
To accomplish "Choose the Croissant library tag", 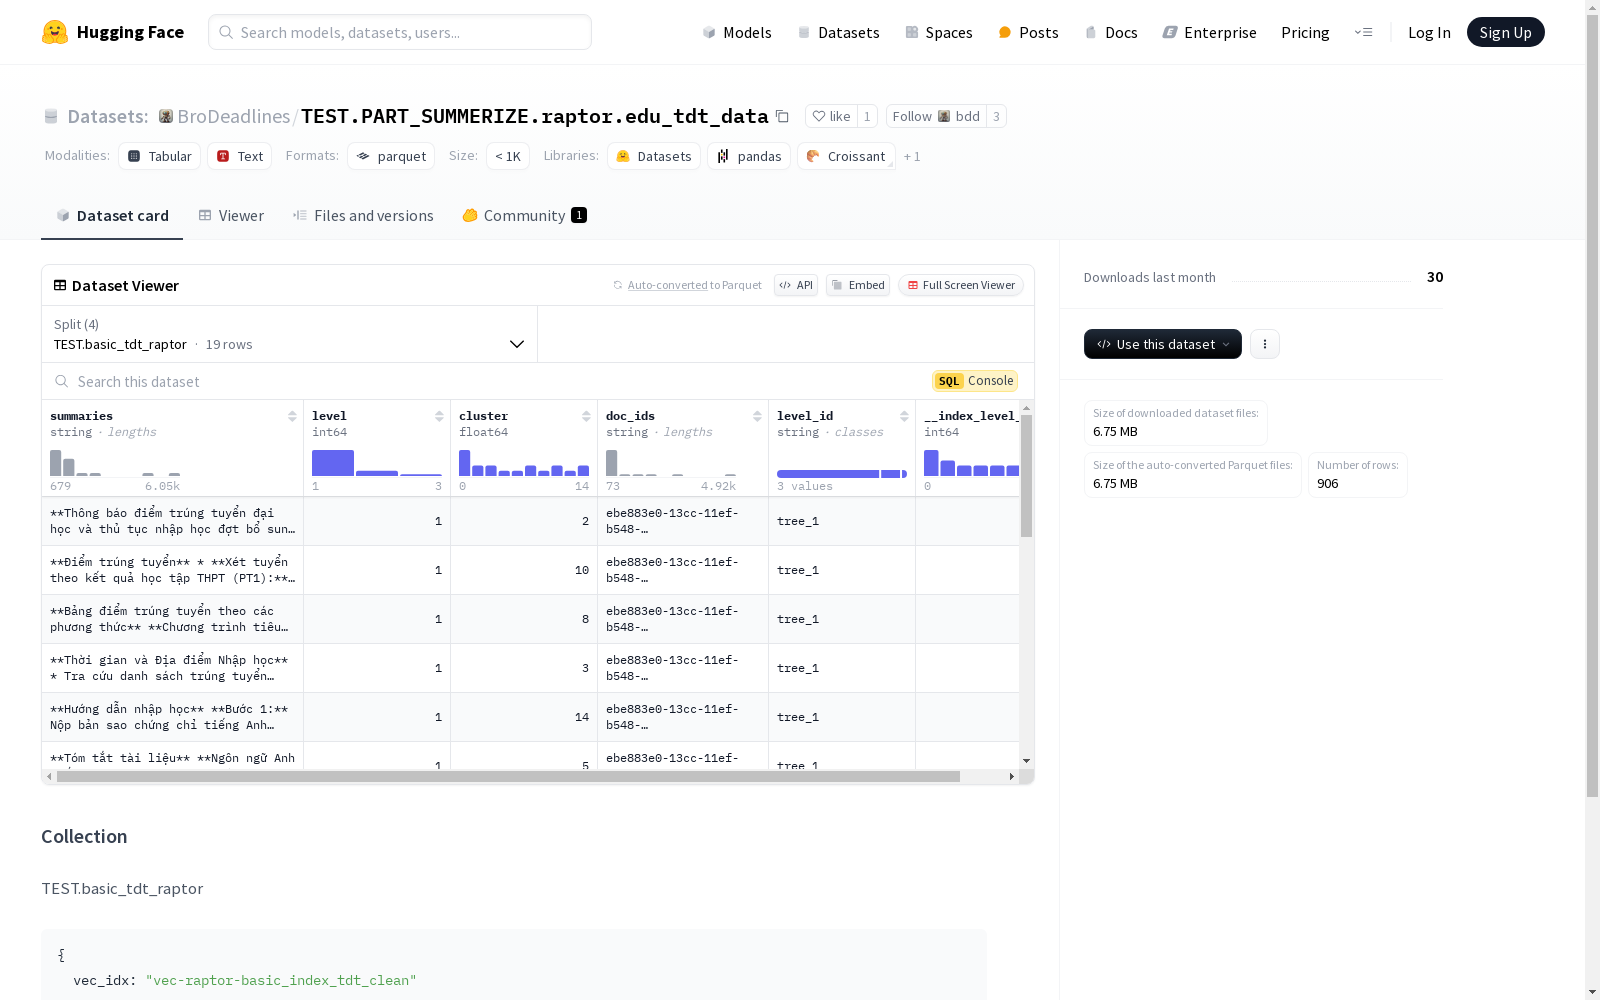I will click(x=846, y=156).
